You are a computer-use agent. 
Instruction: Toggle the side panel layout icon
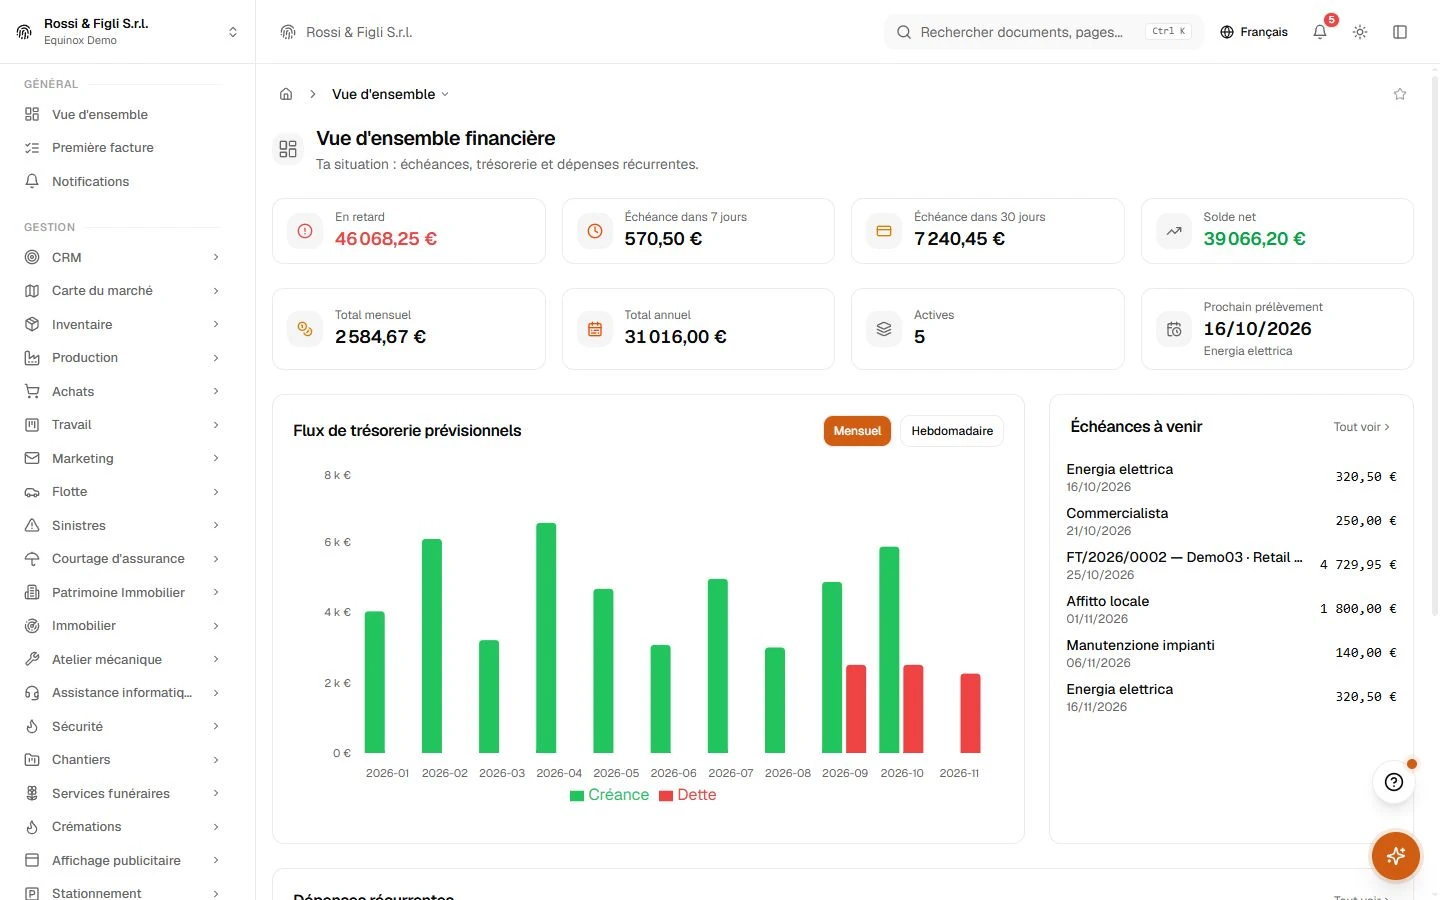click(x=1400, y=32)
